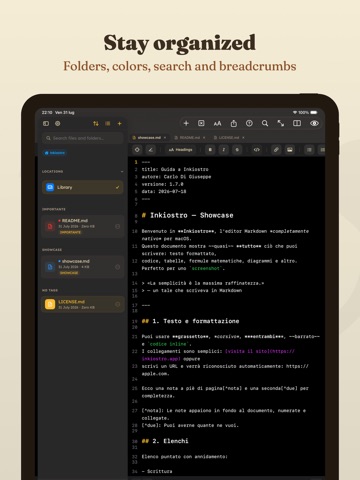Close the LICENSE.md tab
The width and height of the screenshot is (360, 480).
coord(243,138)
